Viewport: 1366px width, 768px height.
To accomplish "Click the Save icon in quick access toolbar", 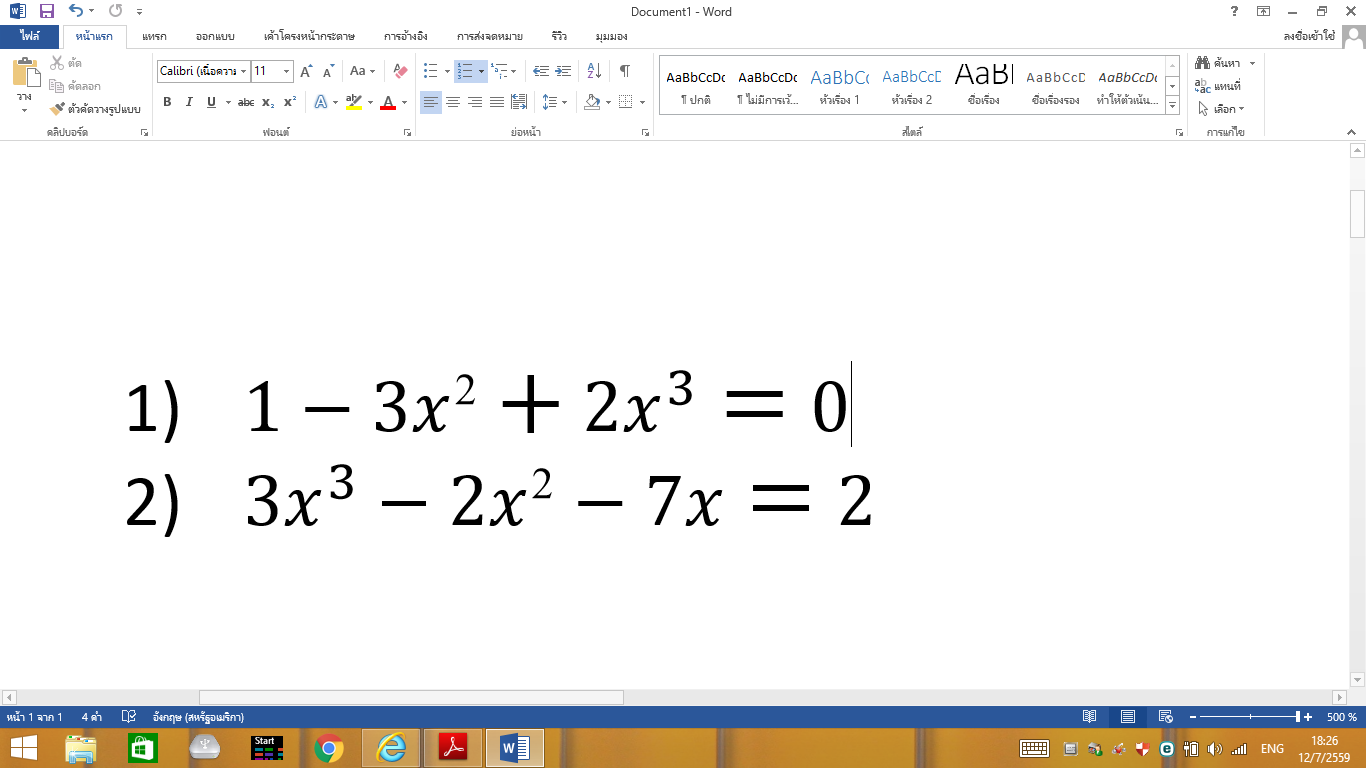I will coord(46,12).
